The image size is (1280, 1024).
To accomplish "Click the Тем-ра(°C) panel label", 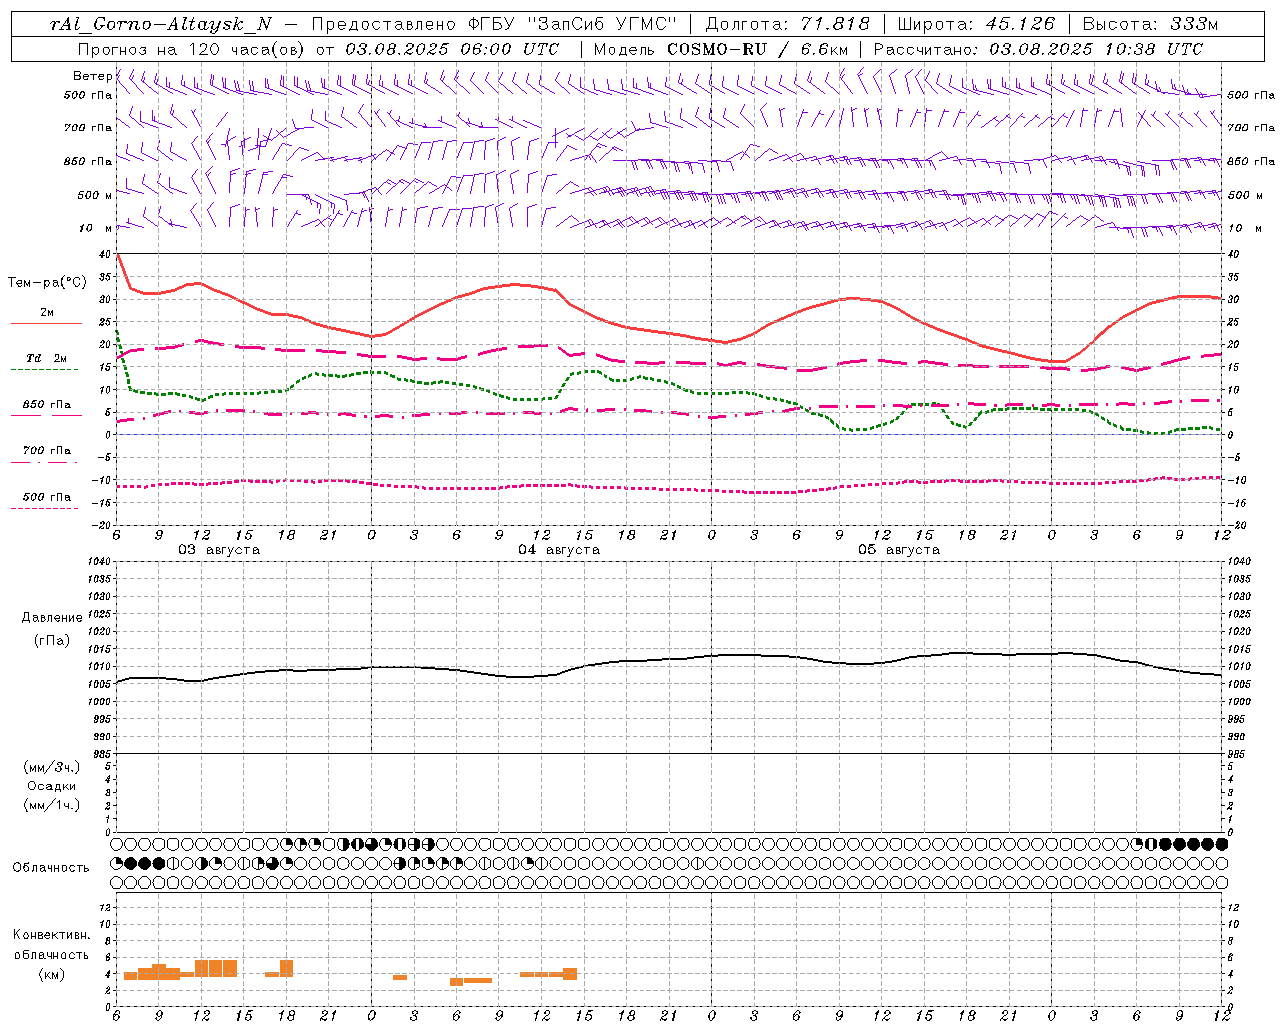I will click(47, 283).
